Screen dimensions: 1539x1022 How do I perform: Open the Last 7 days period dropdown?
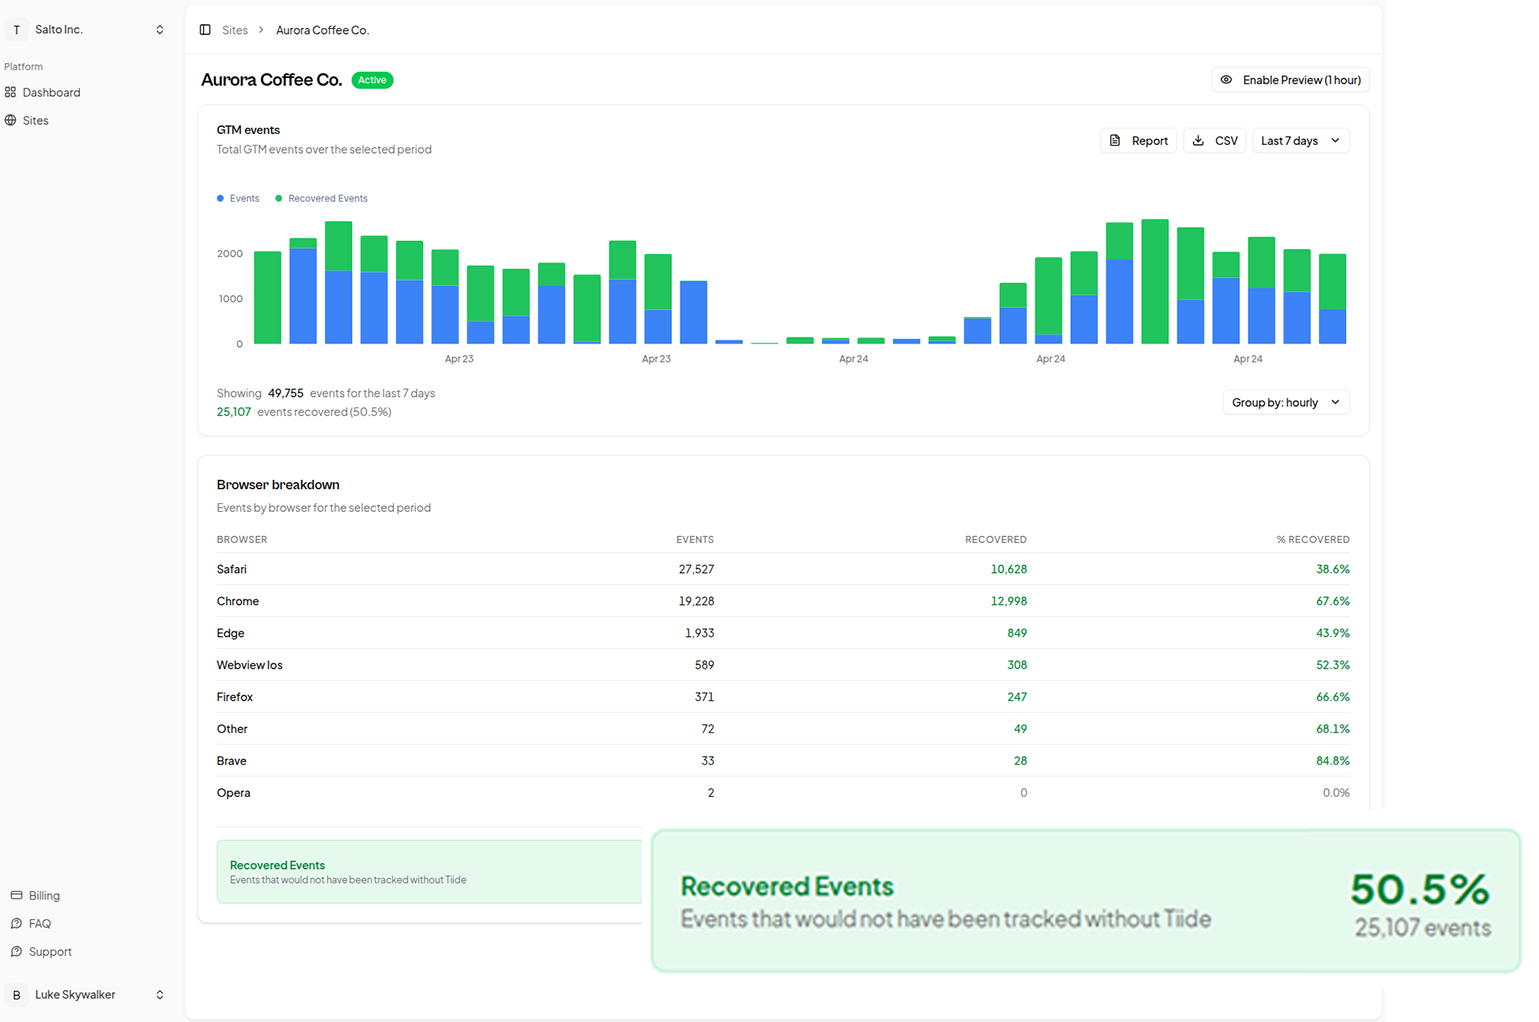(x=1301, y=141)
